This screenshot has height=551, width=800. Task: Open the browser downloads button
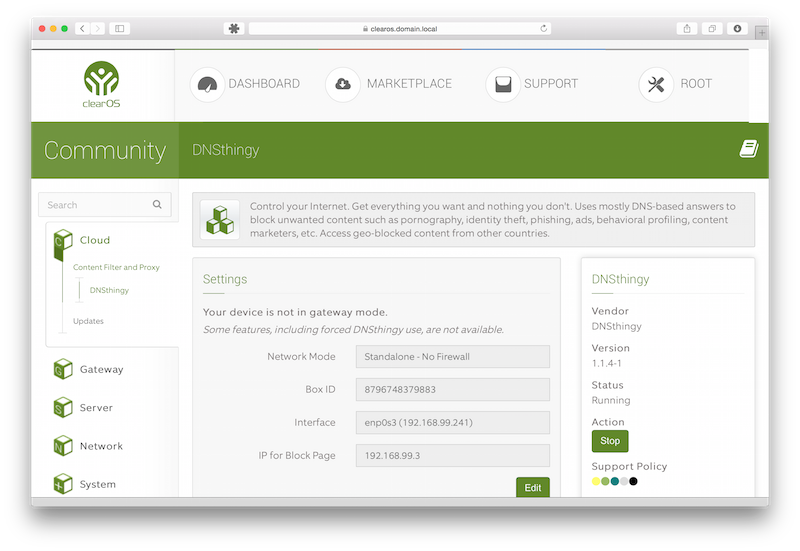[738, 29]
